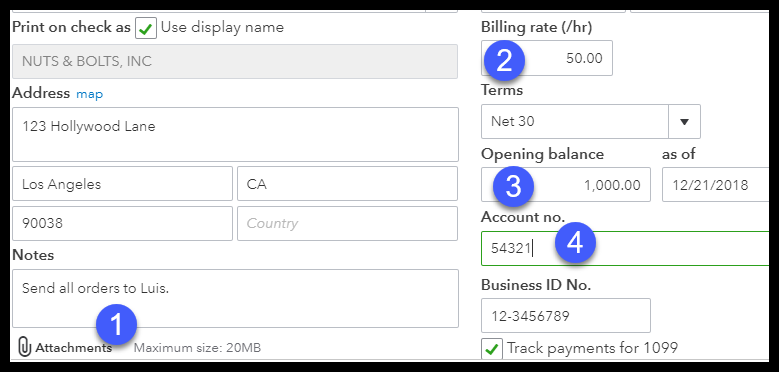Click the paperclip Attachments icon

pos(24,347)
